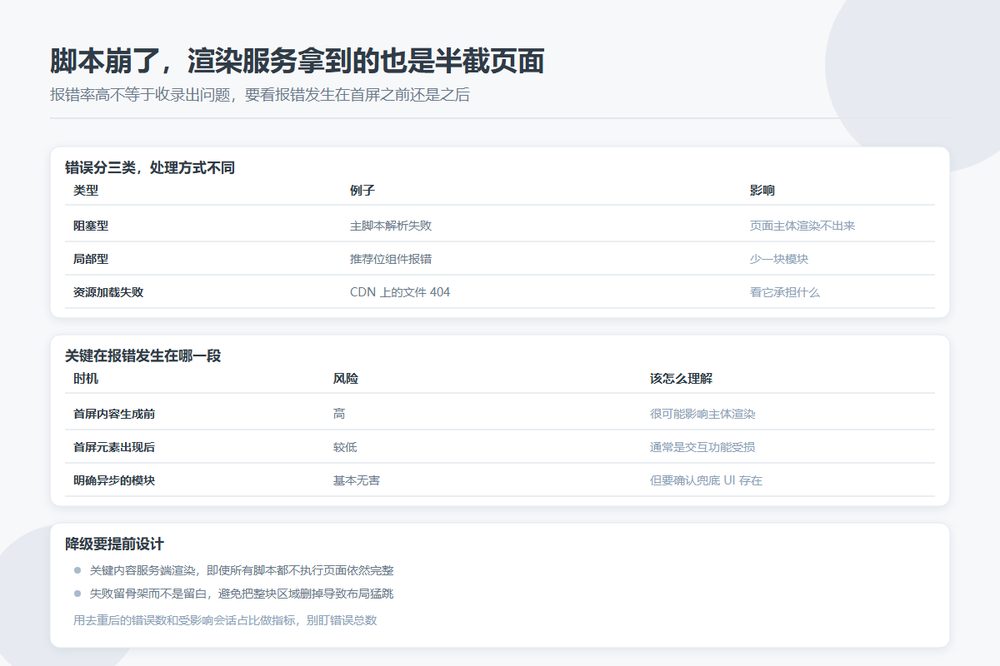
Task: Click the risk value 高
Action: point(339,414)
